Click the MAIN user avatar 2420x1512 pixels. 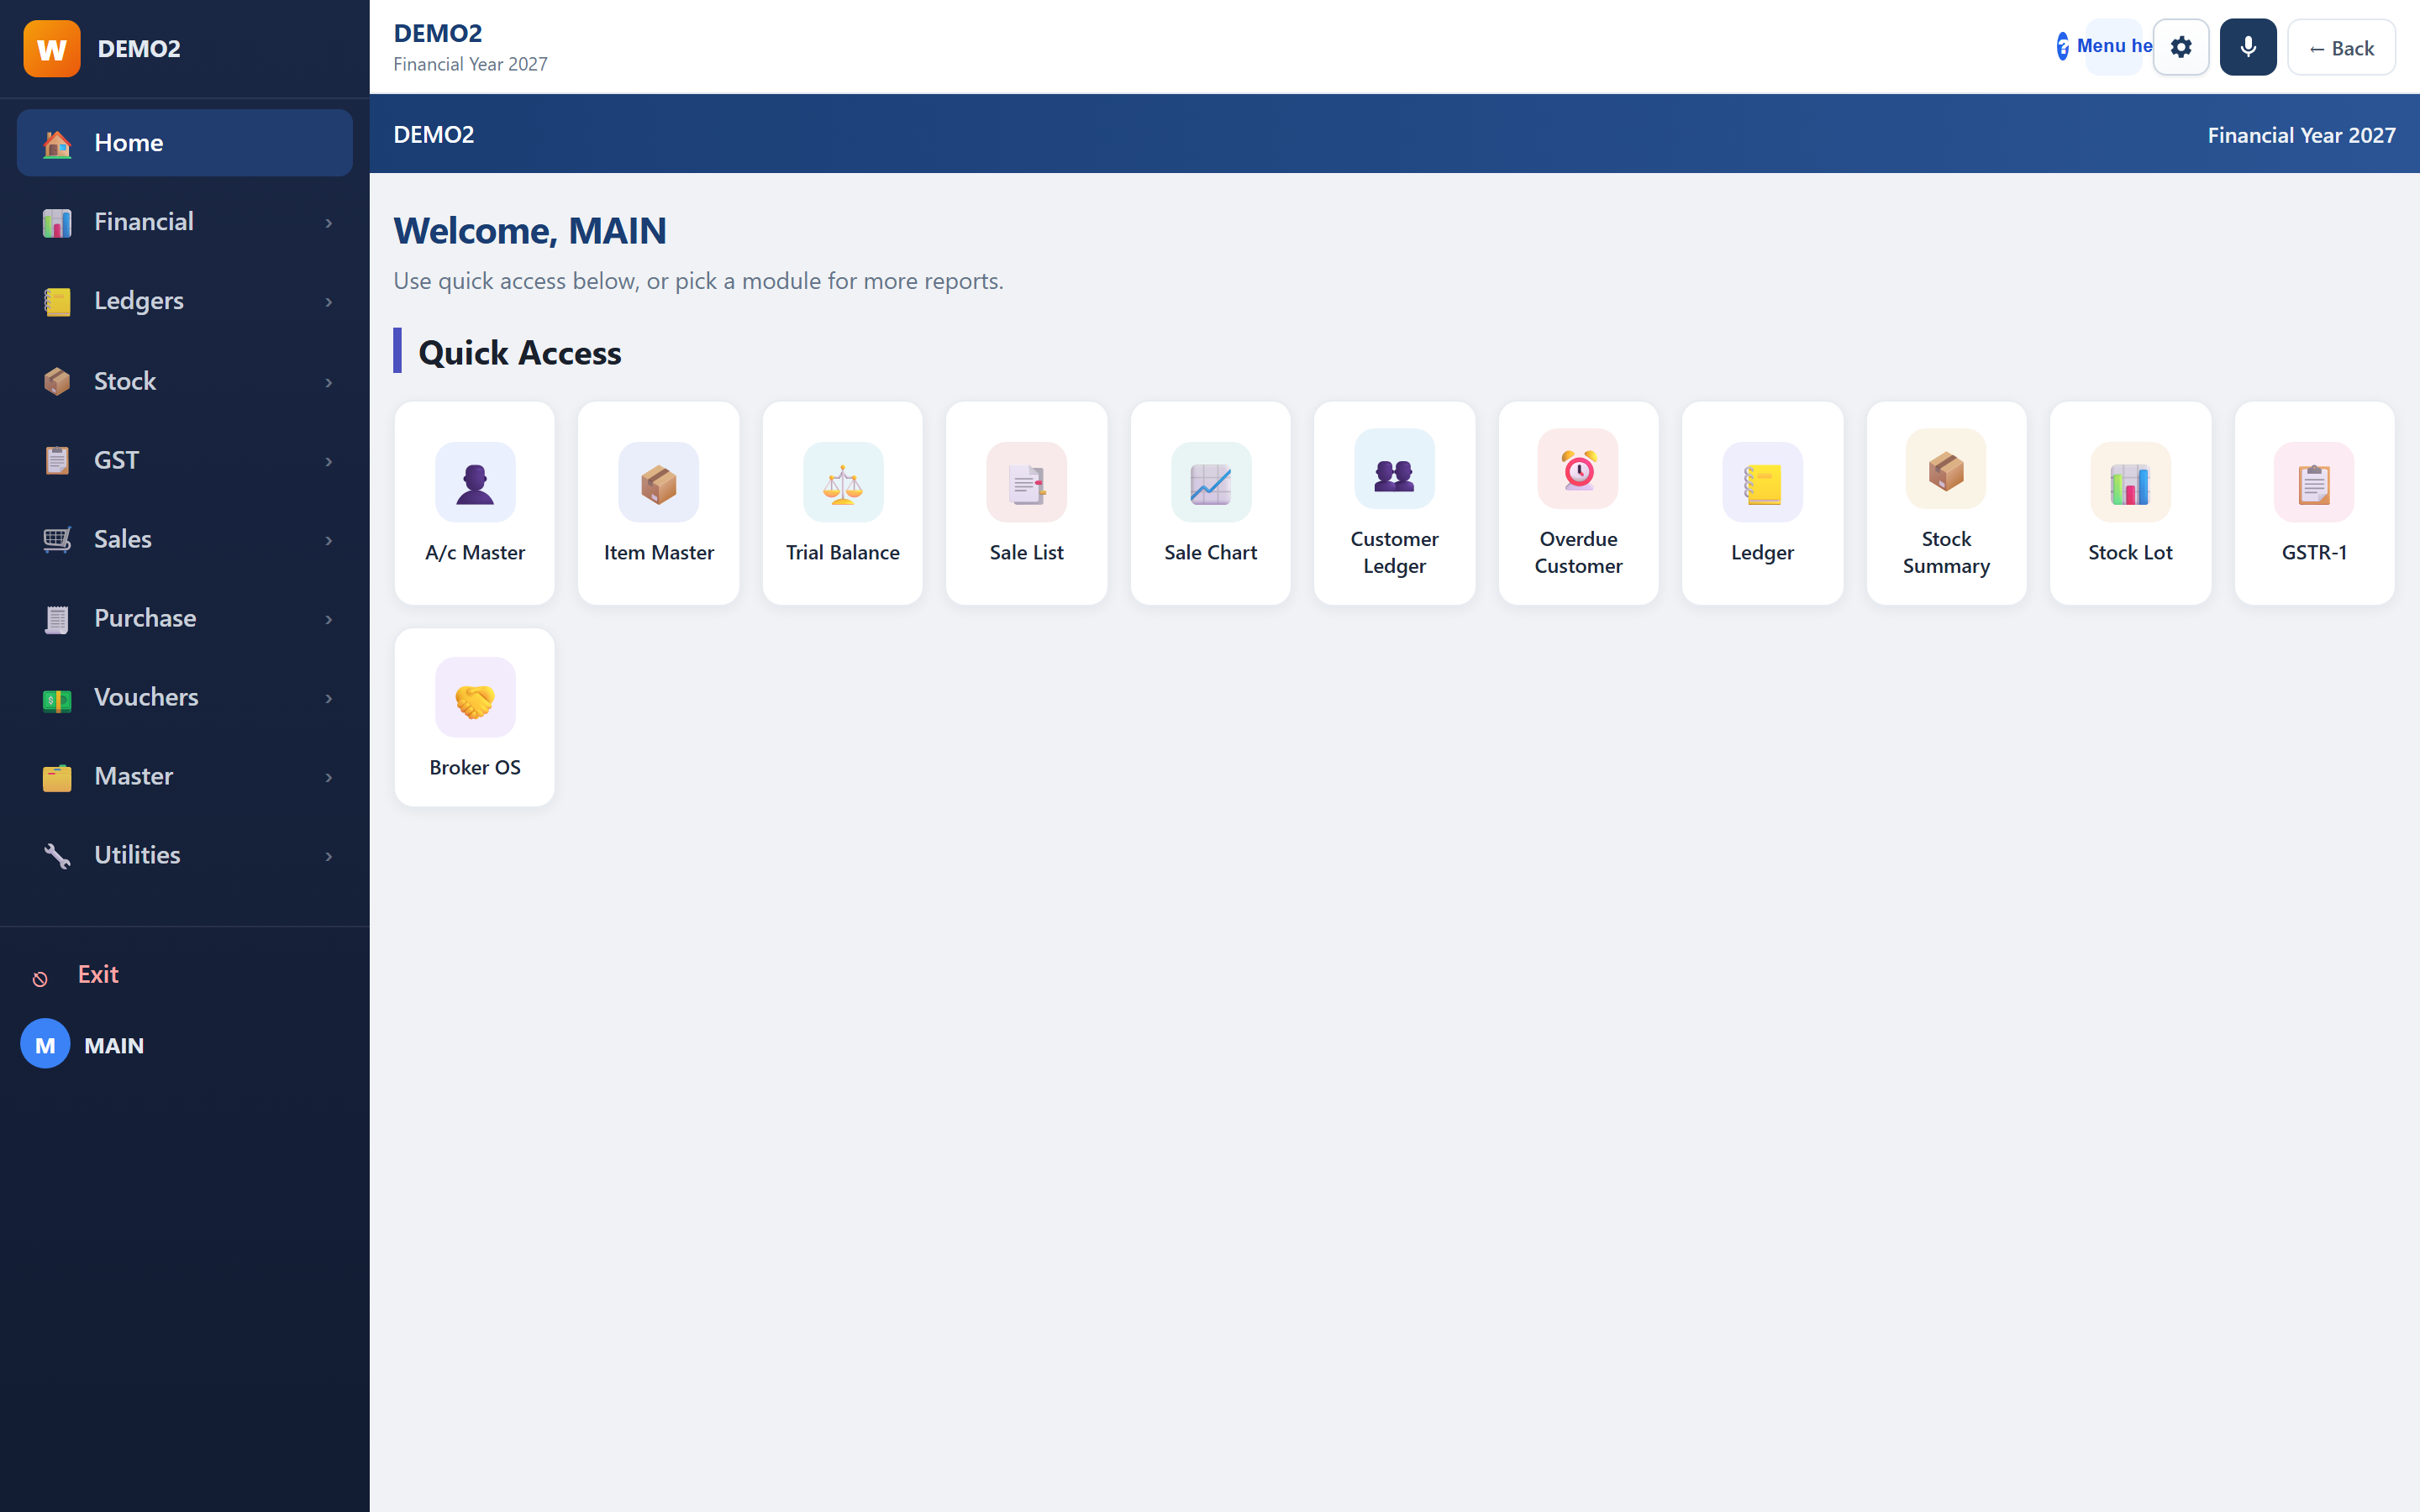[x=45, y=1044]
